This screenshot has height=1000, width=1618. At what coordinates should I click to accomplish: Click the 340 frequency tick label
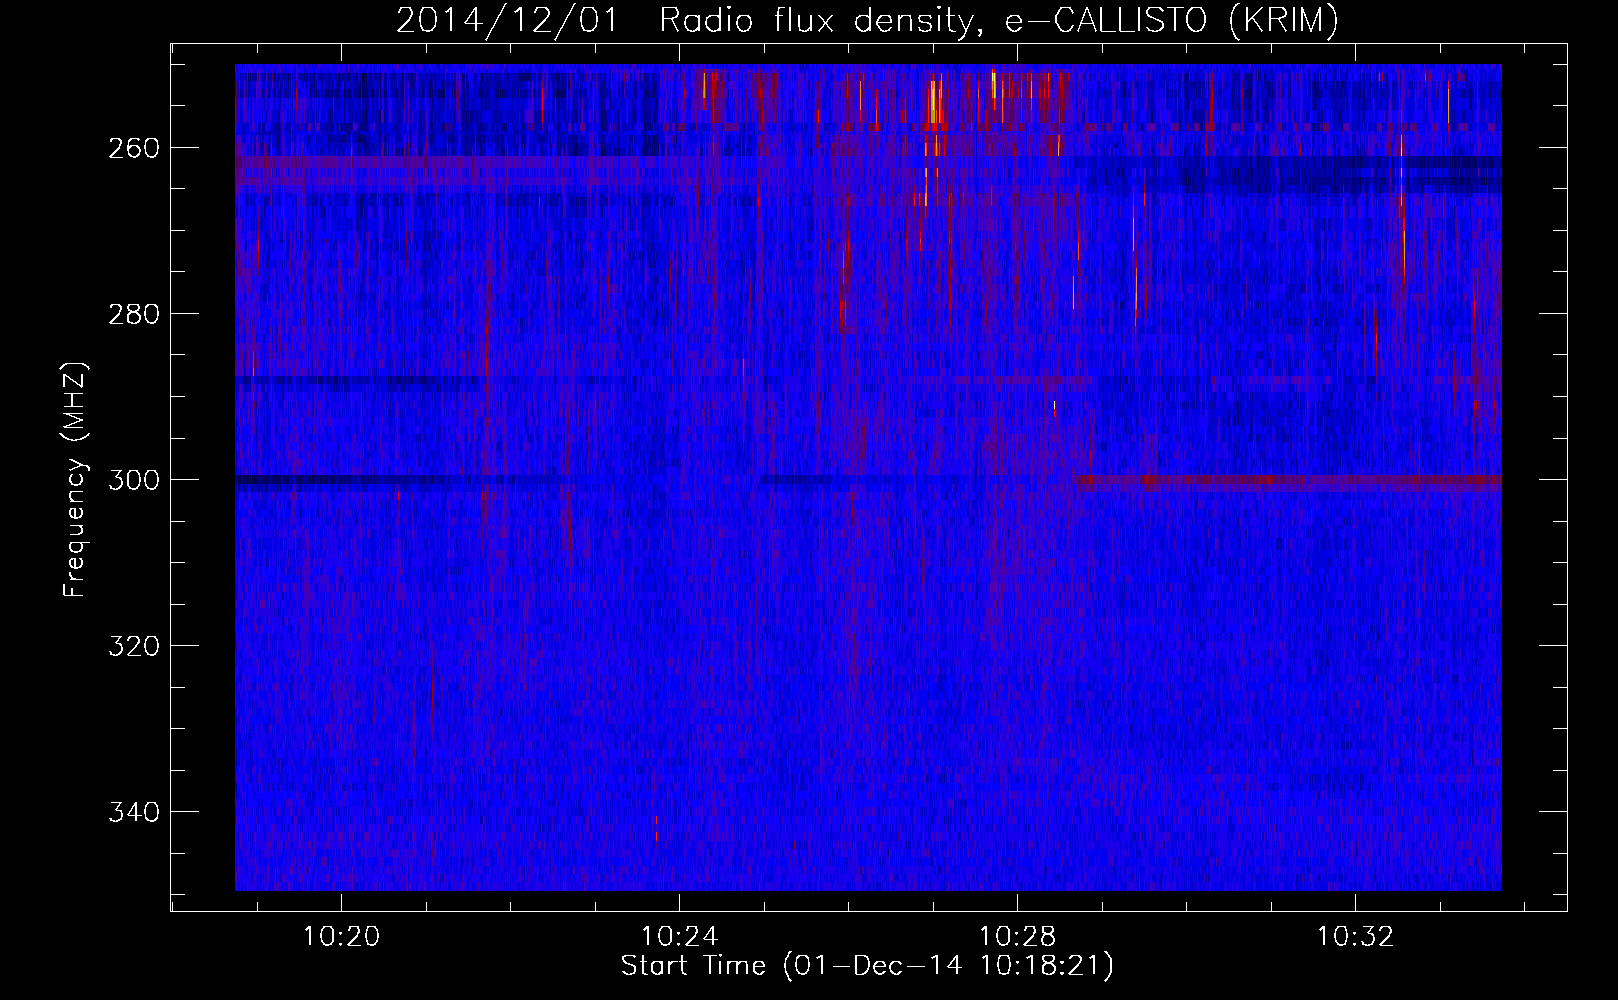pos(132,812)
